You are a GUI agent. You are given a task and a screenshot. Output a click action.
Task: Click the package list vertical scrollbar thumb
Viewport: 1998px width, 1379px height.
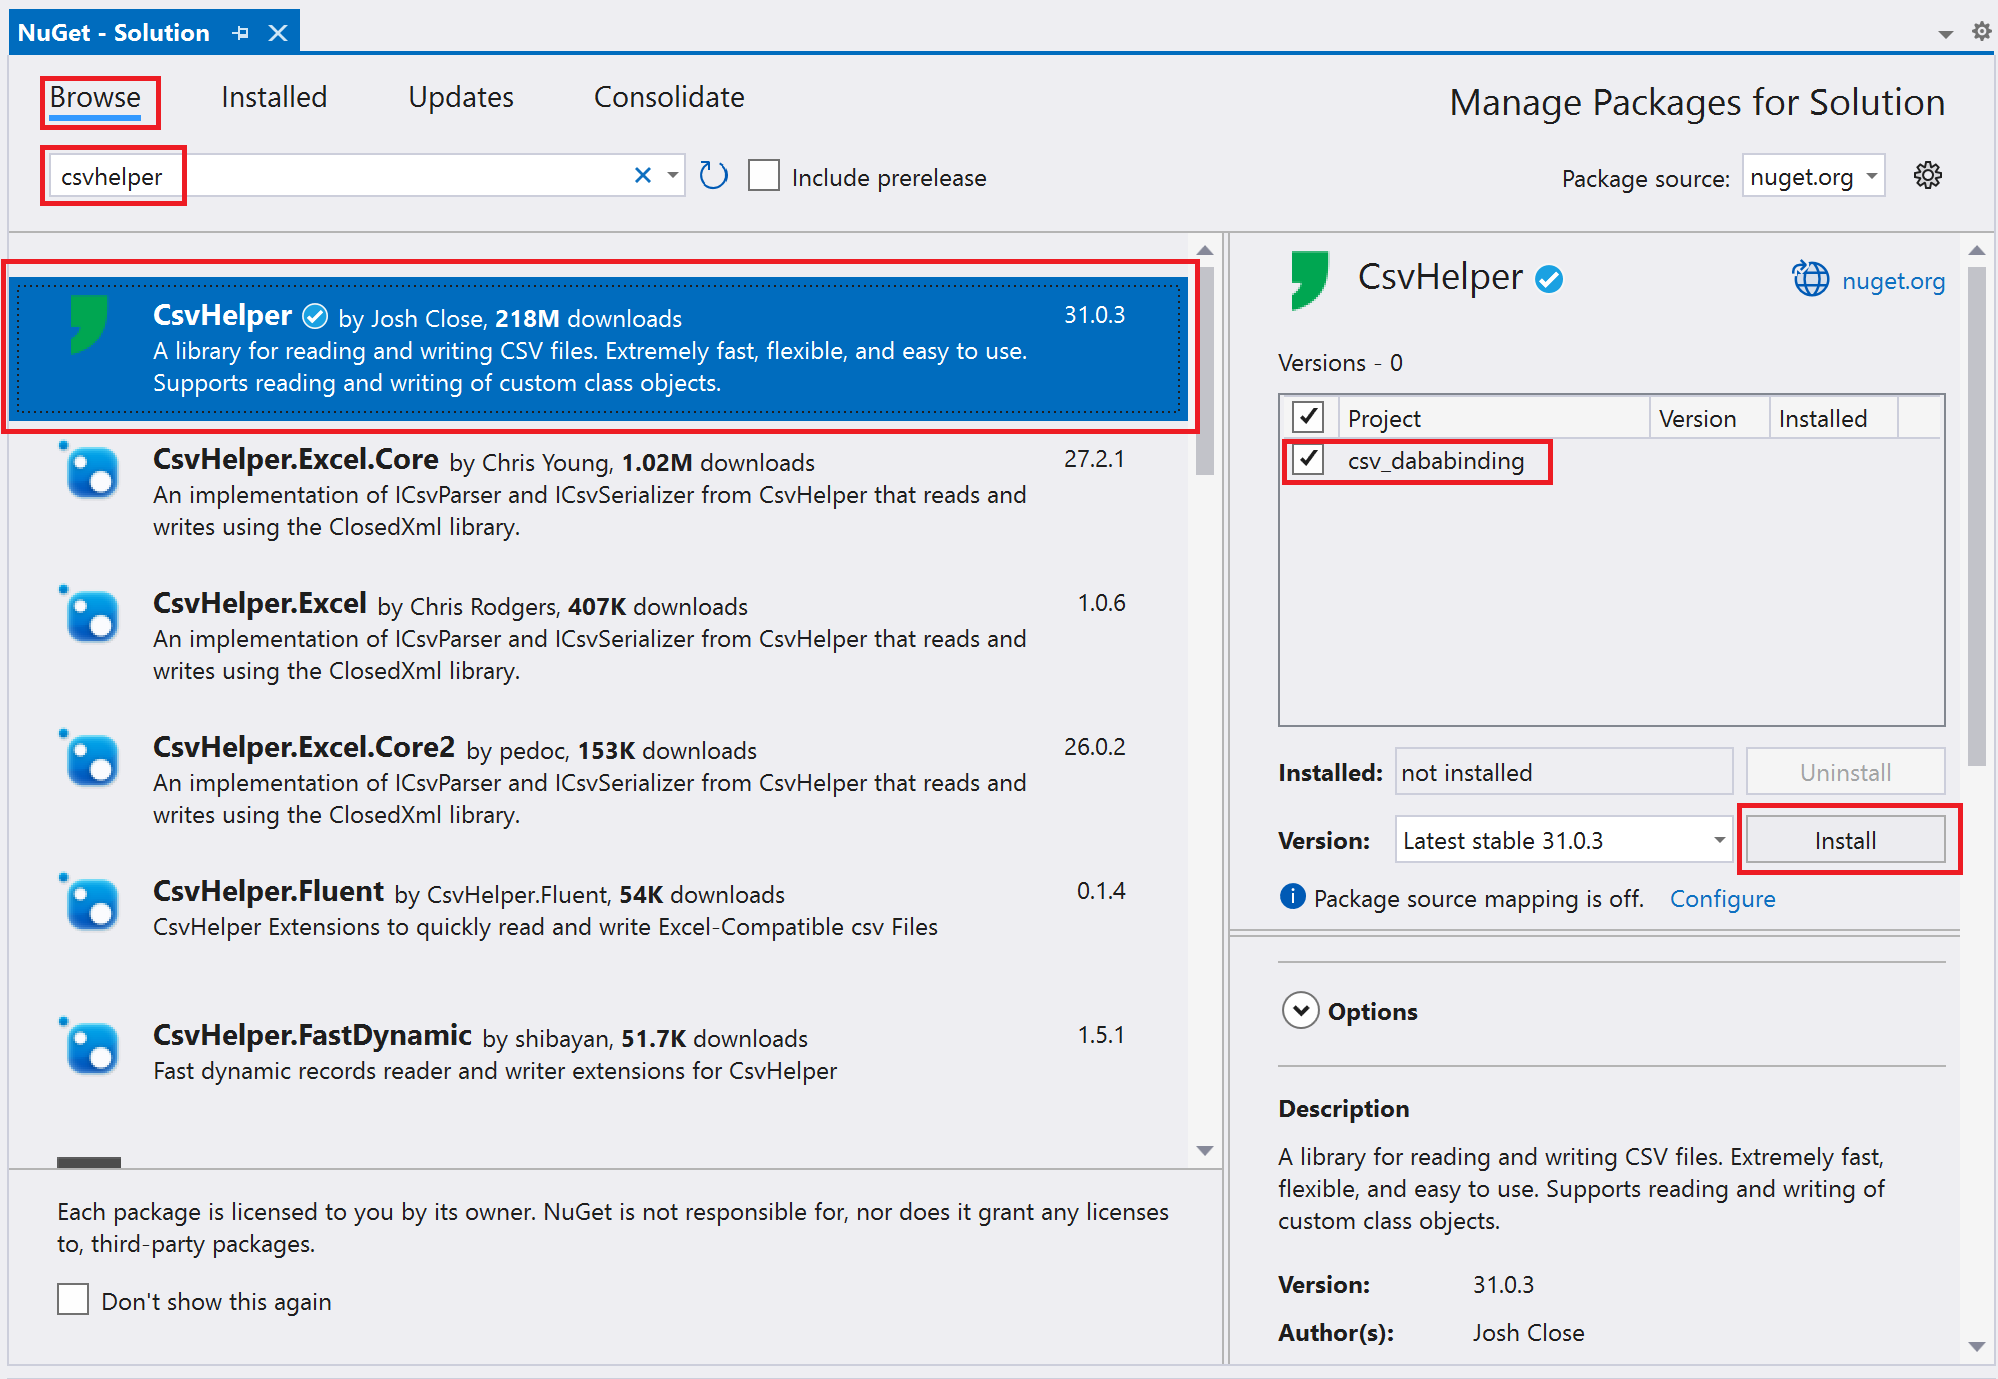click(x=1204, y=370)
